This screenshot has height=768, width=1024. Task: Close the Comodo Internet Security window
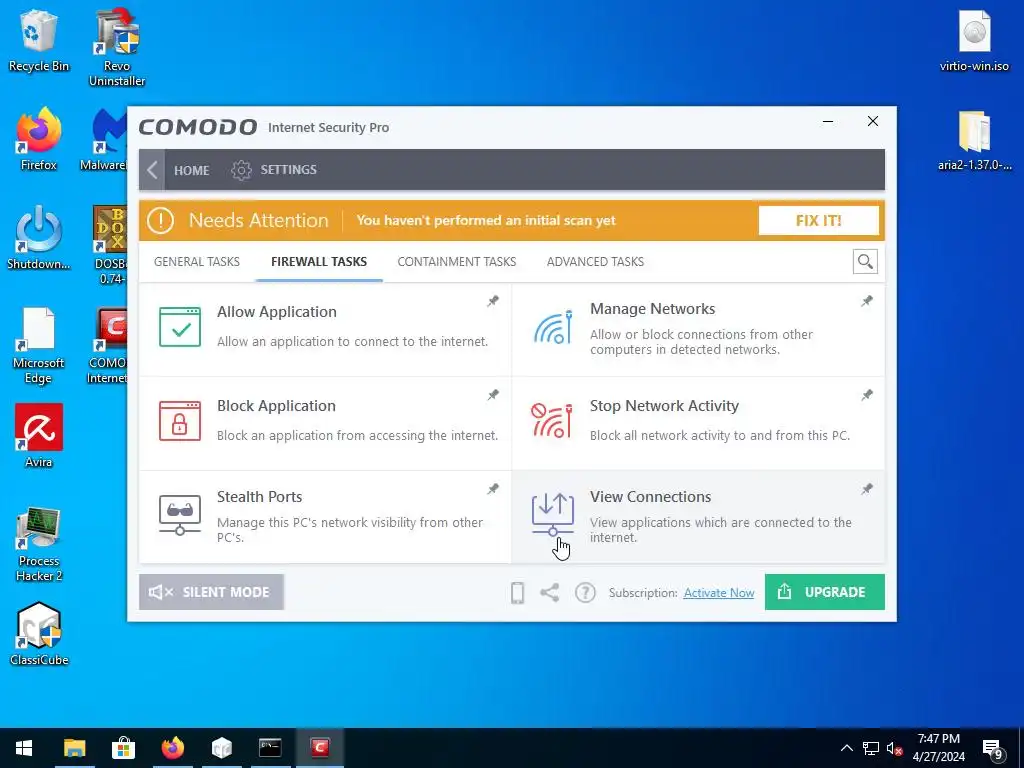tap(872, 121)
